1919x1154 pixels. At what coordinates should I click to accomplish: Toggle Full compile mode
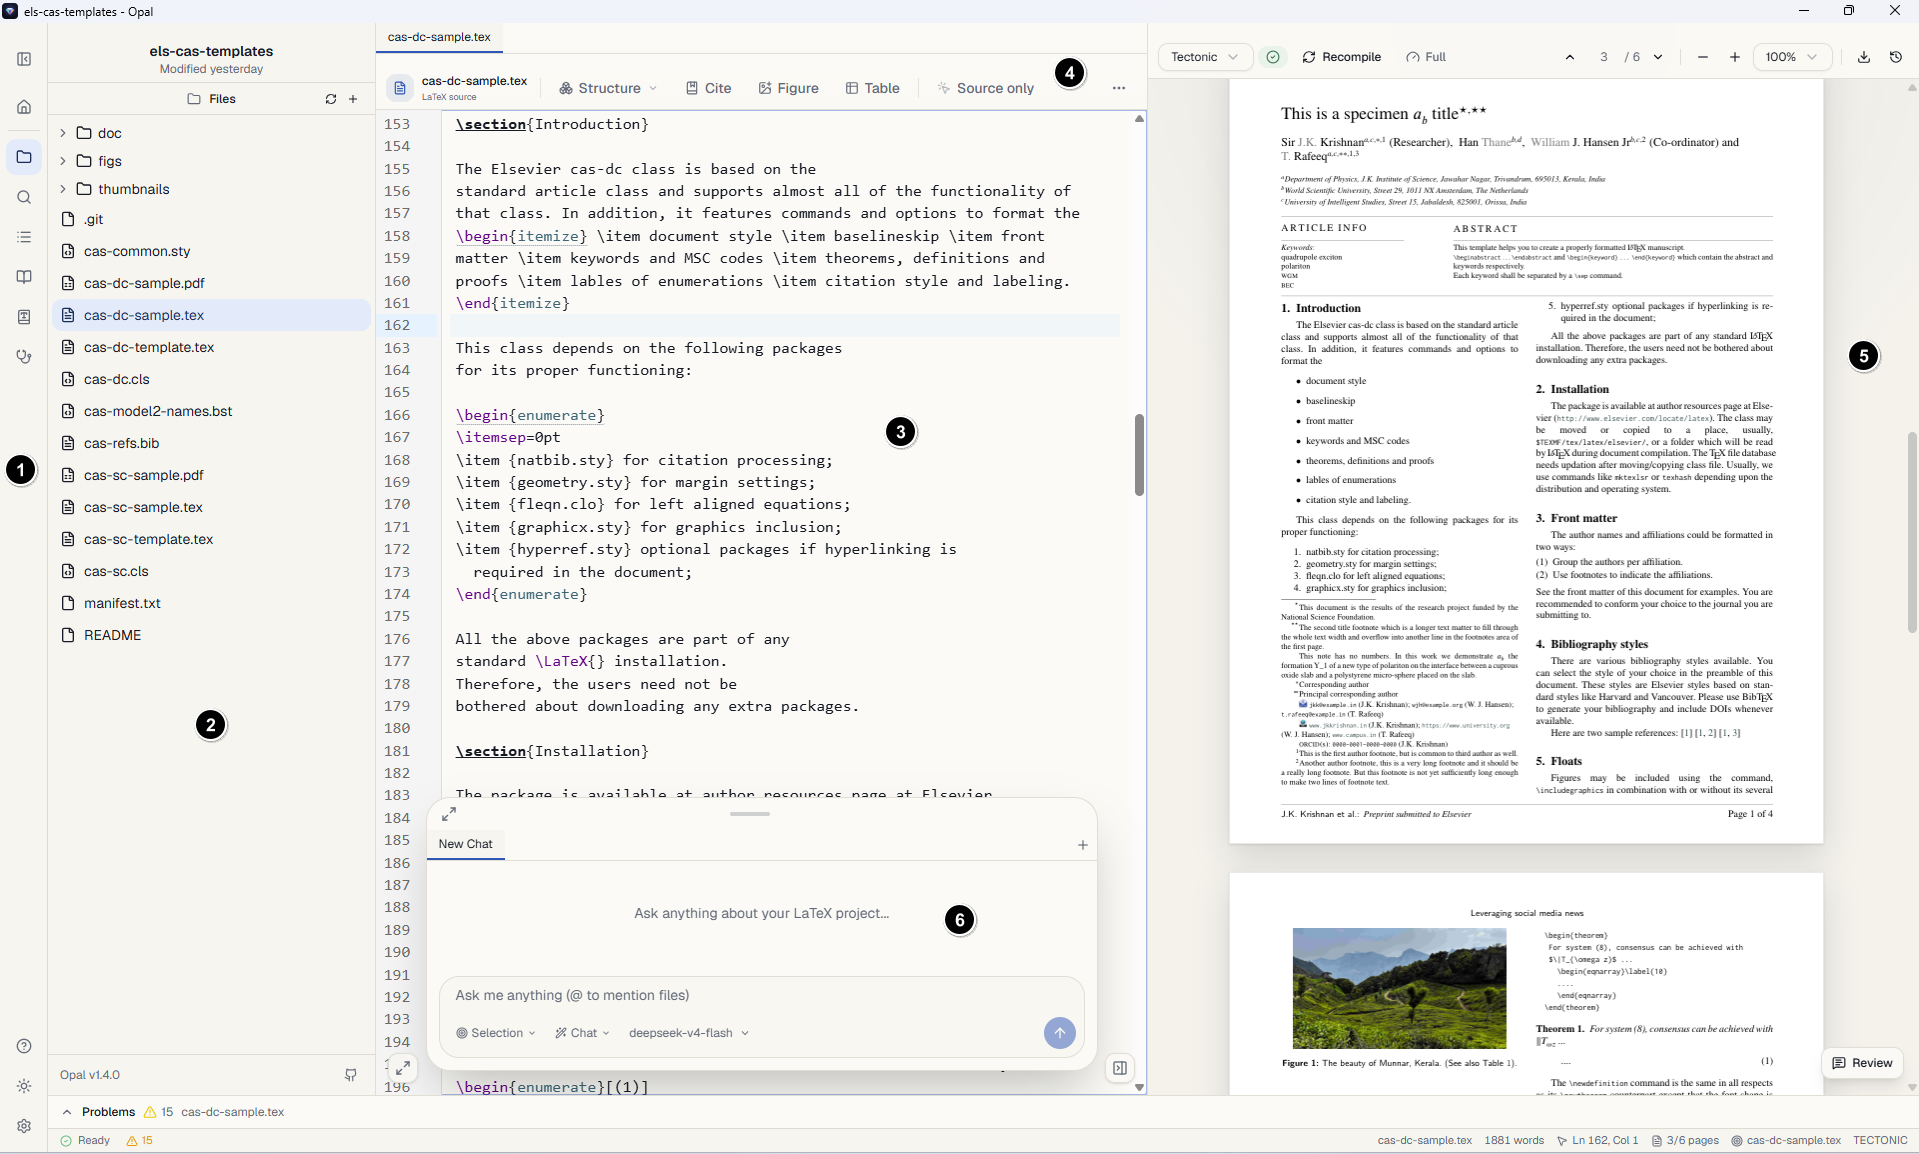tap(1426, 57)
